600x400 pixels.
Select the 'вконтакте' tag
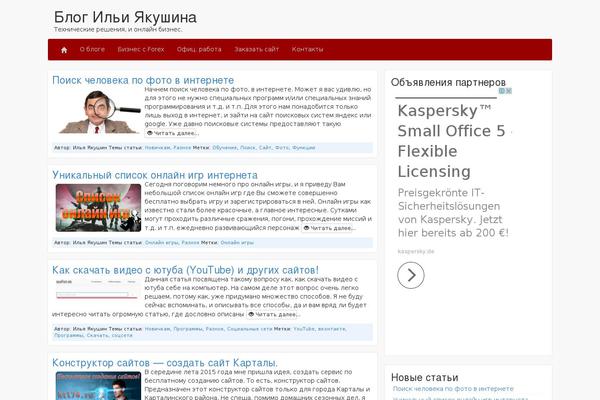332,329
